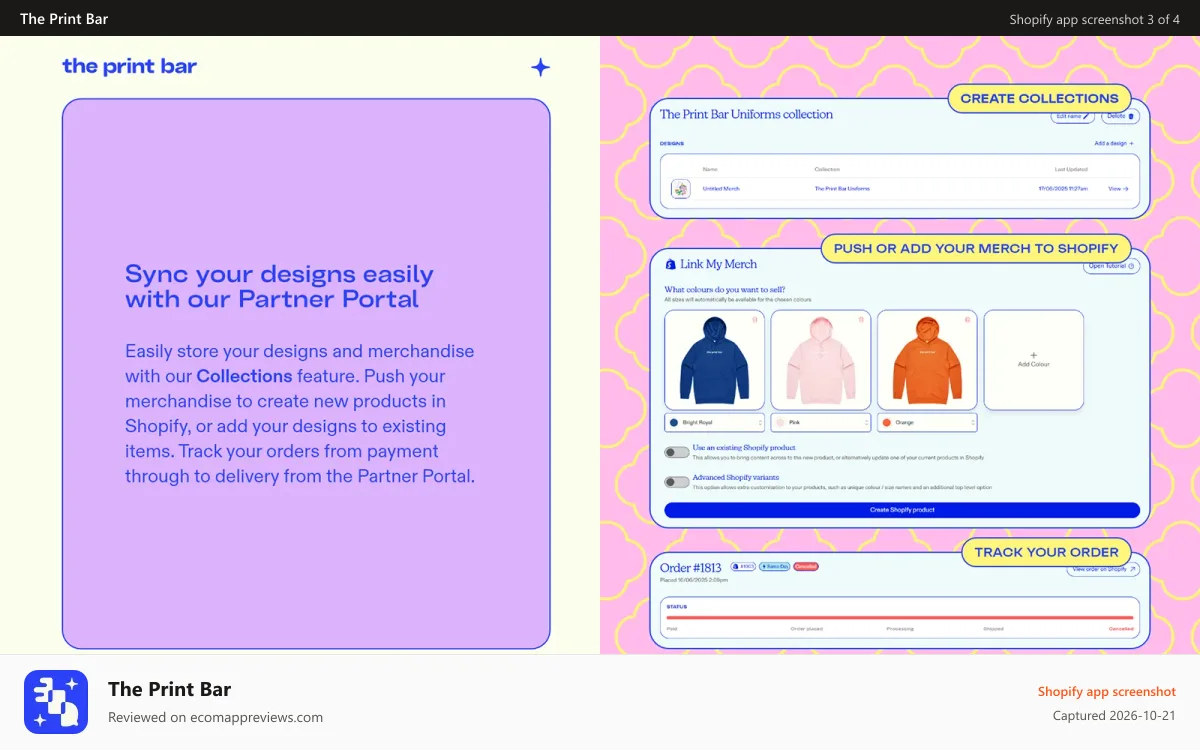1200x750 pixels.
Task: Toggle Use an existing Shopify product
Action: pyautogui.click(x=677, y=452)
